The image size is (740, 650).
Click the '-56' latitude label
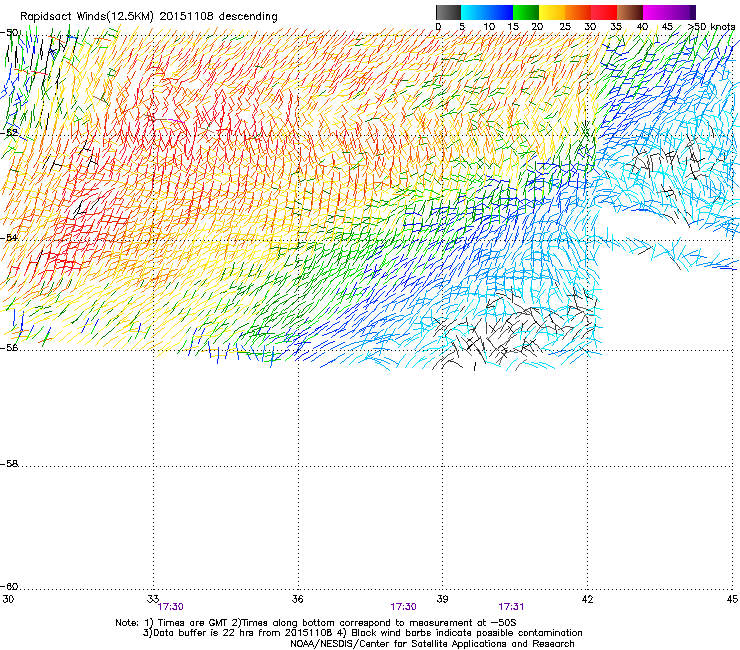9,347
